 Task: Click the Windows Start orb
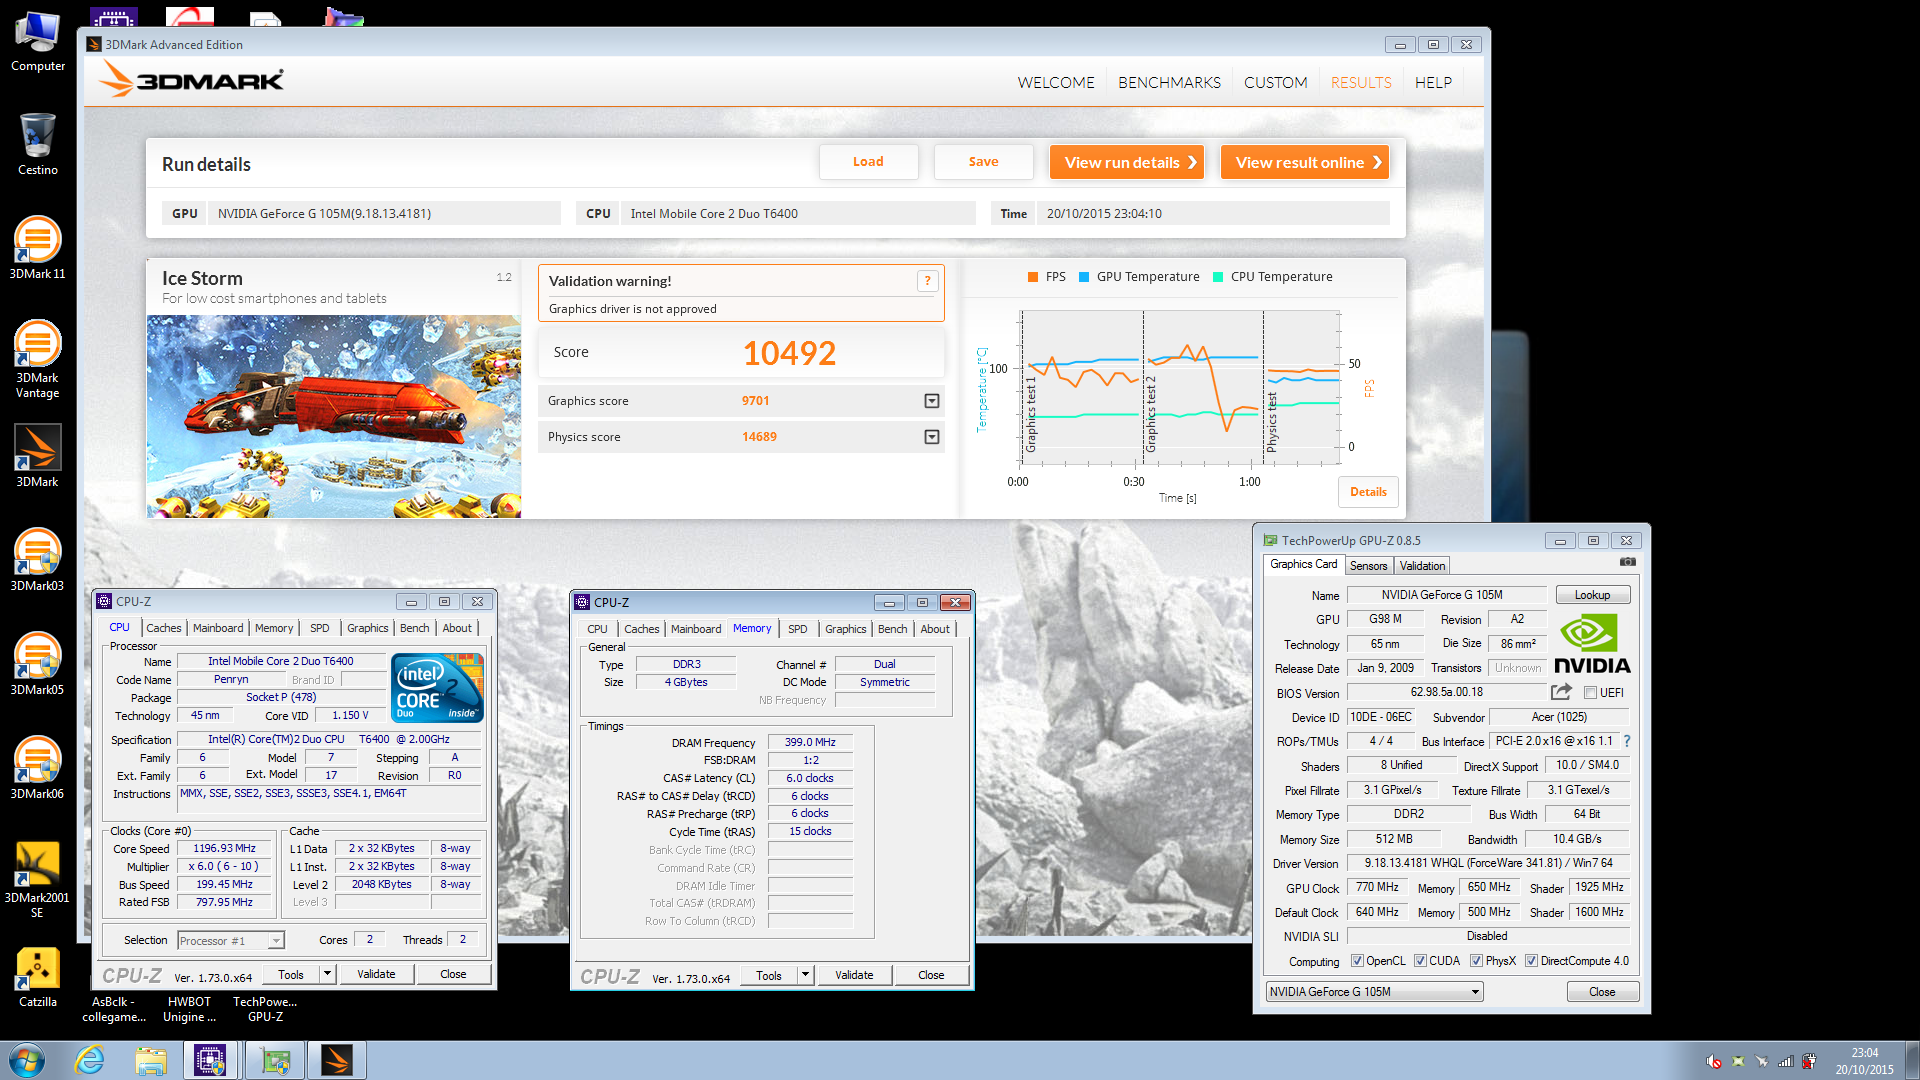(27, 1060)
